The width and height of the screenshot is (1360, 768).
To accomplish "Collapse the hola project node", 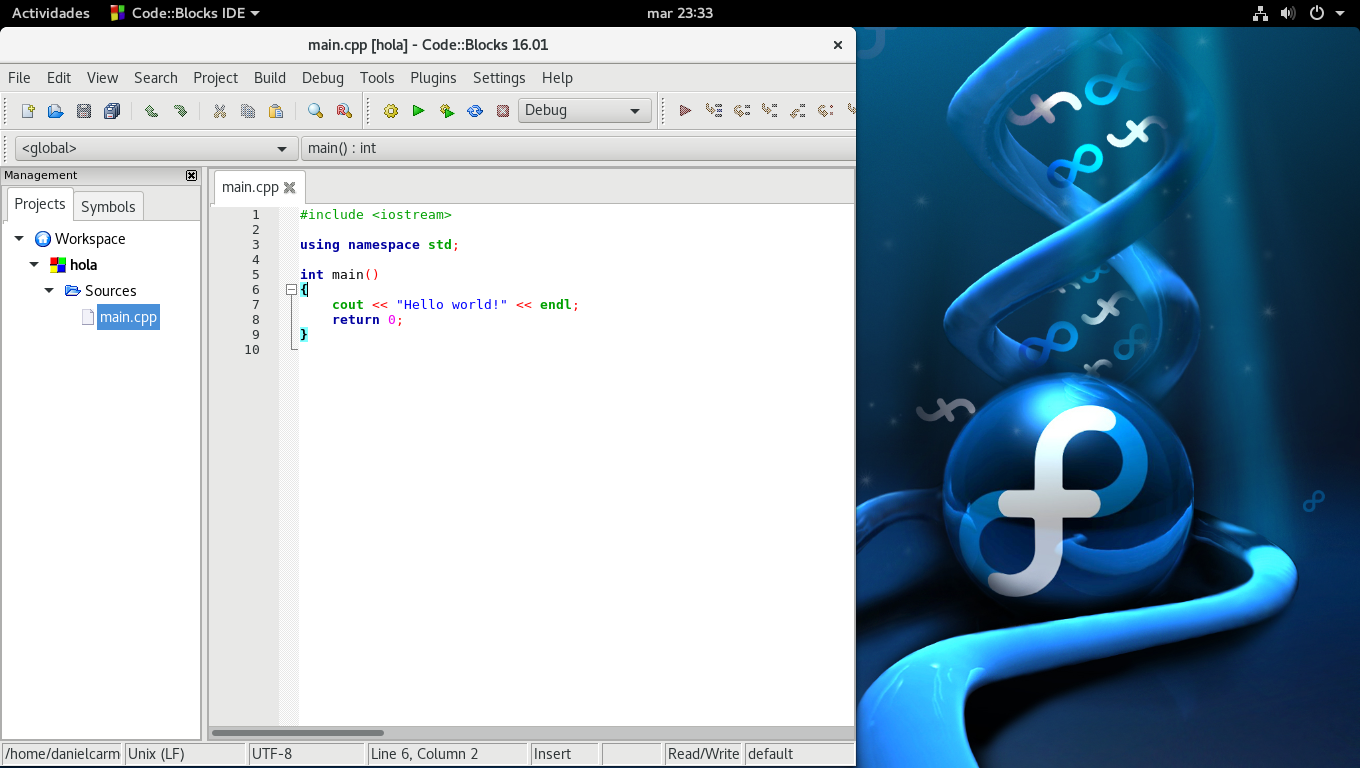I will coord(33,265).
